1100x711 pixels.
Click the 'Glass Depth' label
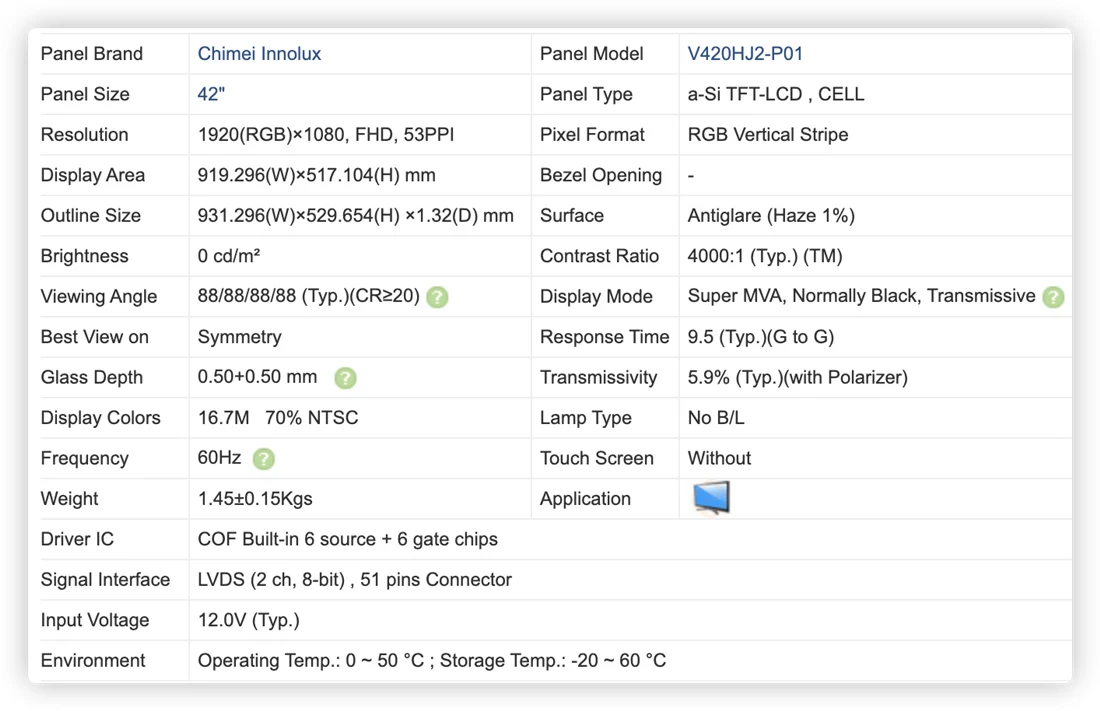coord(91,378)
